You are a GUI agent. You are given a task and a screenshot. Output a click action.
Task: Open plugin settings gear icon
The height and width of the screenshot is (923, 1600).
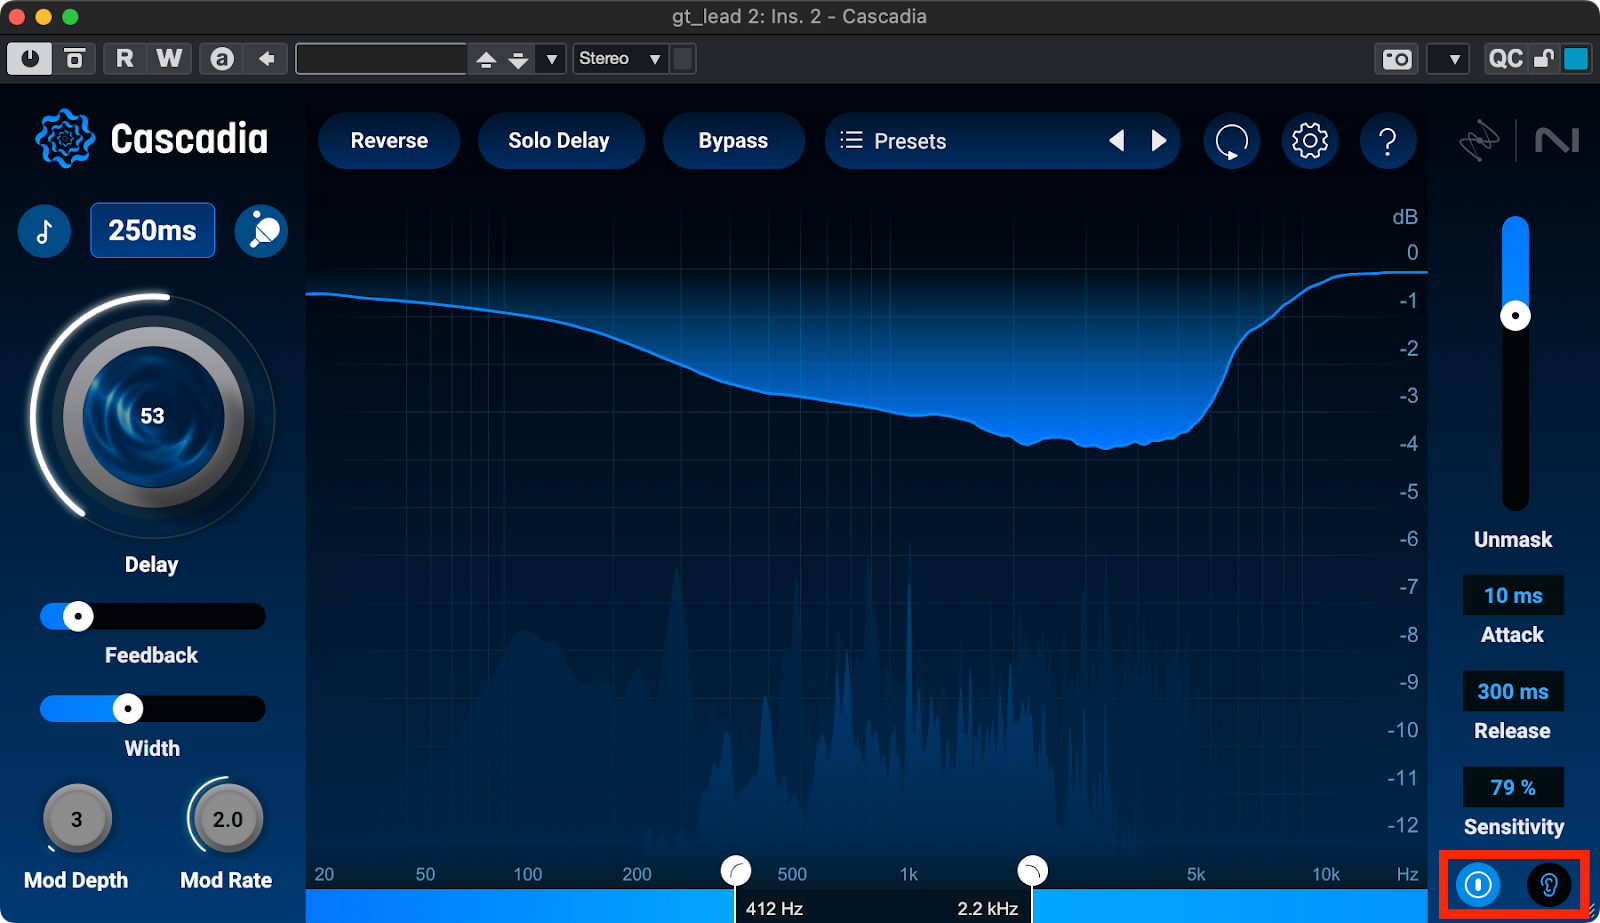[1309, 141]
